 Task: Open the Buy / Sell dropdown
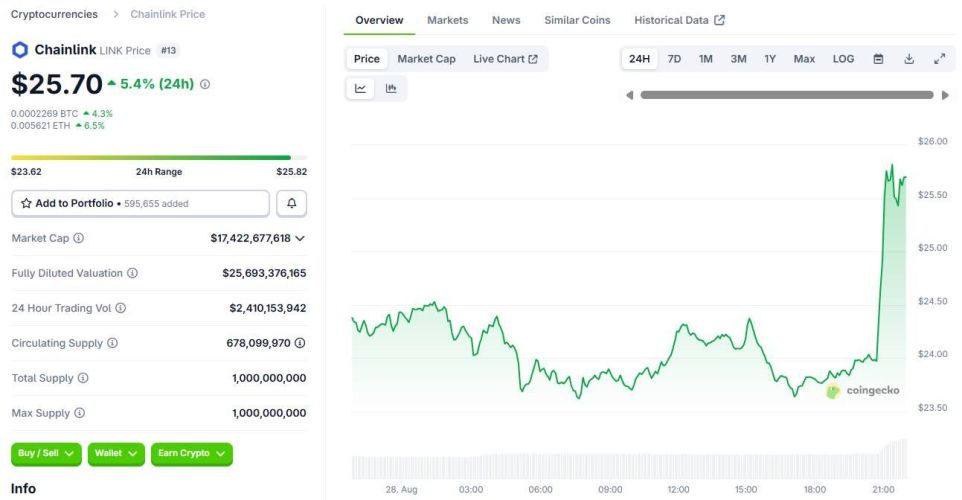click(47, 453)
